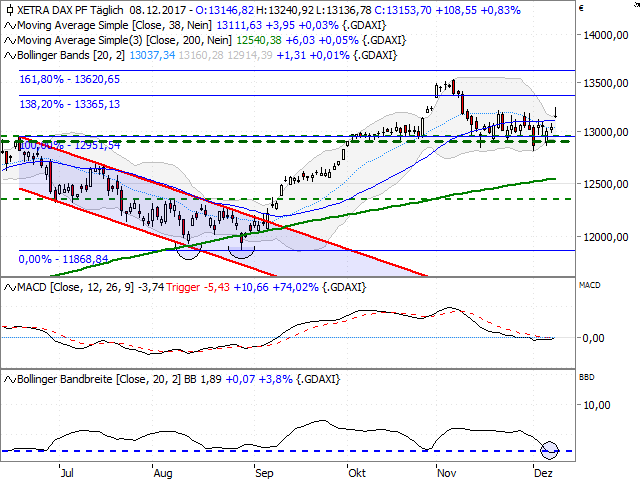The width and height of the screenshot is (640, 480).
Task: Click the line icon before Moving Average Simple 38
Action: pos(7,24)
